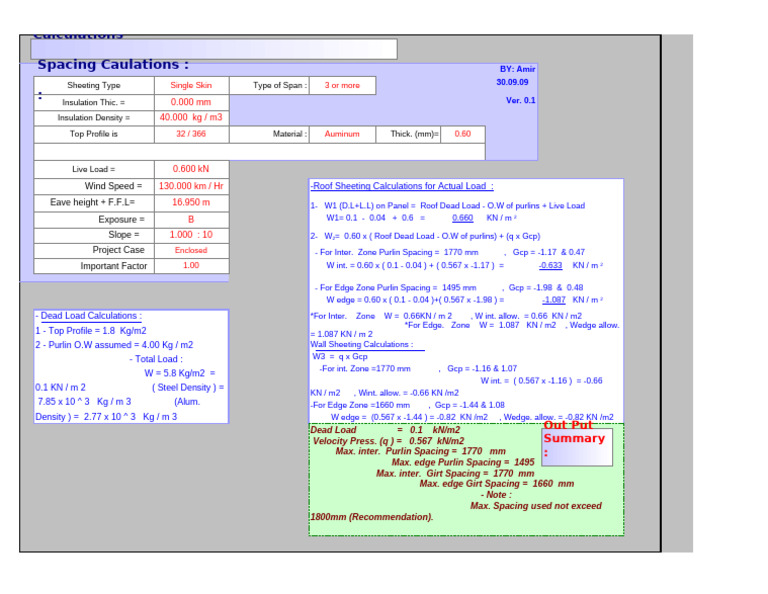Click the 'Out Put Summary' box

[577, 447]
